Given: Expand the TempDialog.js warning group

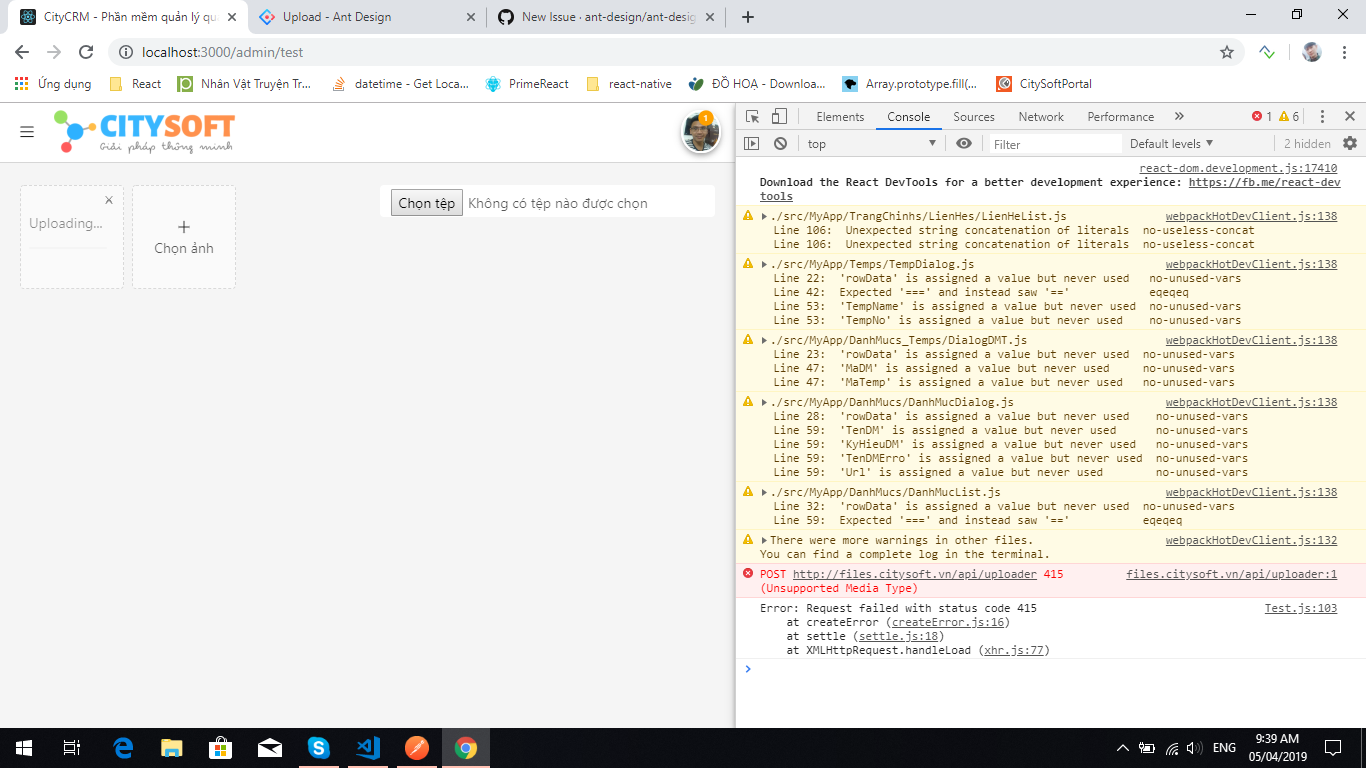Looking at the screenshot, I should coord(764,264).
